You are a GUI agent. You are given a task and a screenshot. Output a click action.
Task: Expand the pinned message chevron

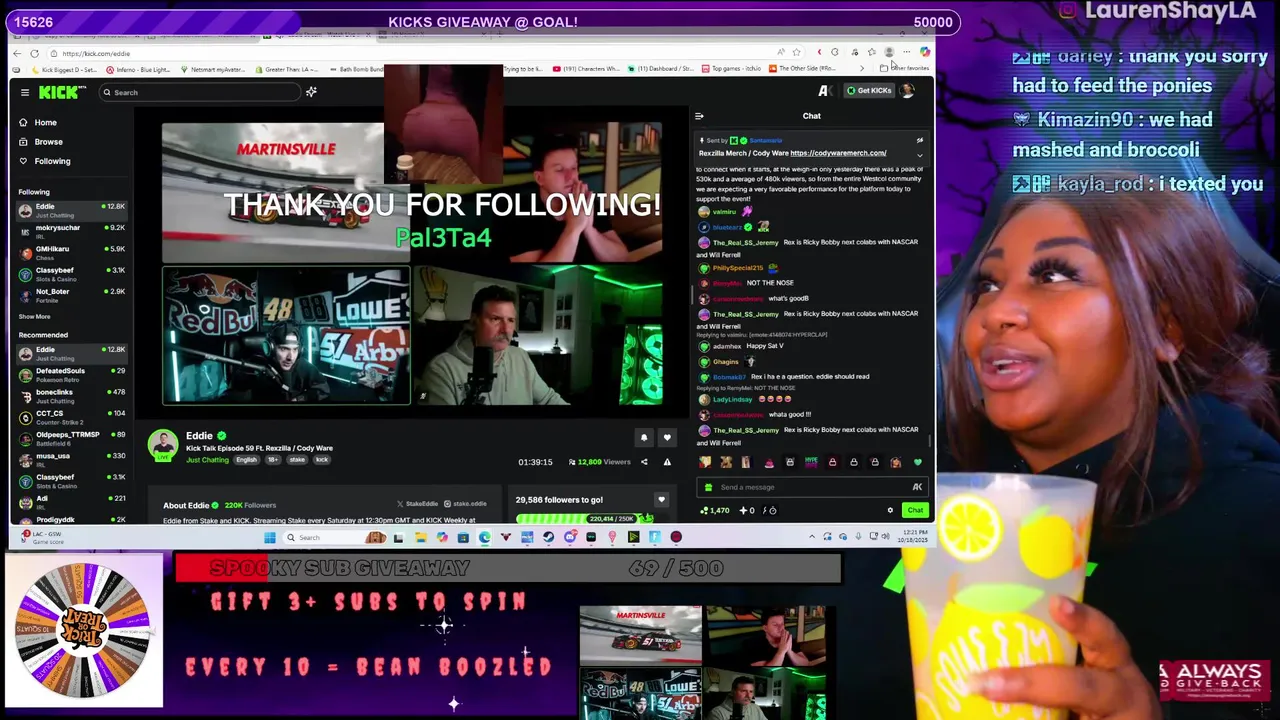(x=919, y=154)
